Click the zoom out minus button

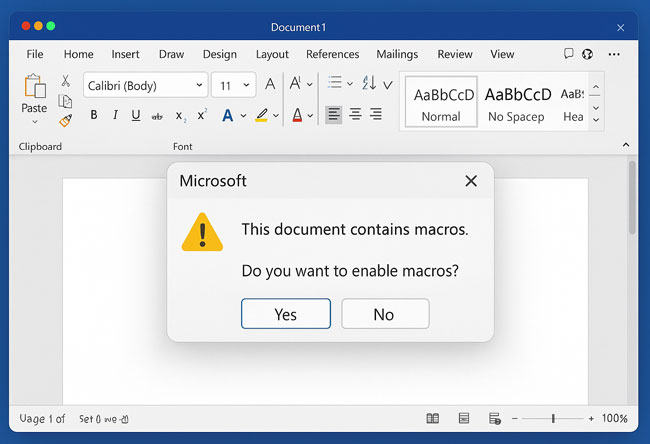(x=514, y=419)
